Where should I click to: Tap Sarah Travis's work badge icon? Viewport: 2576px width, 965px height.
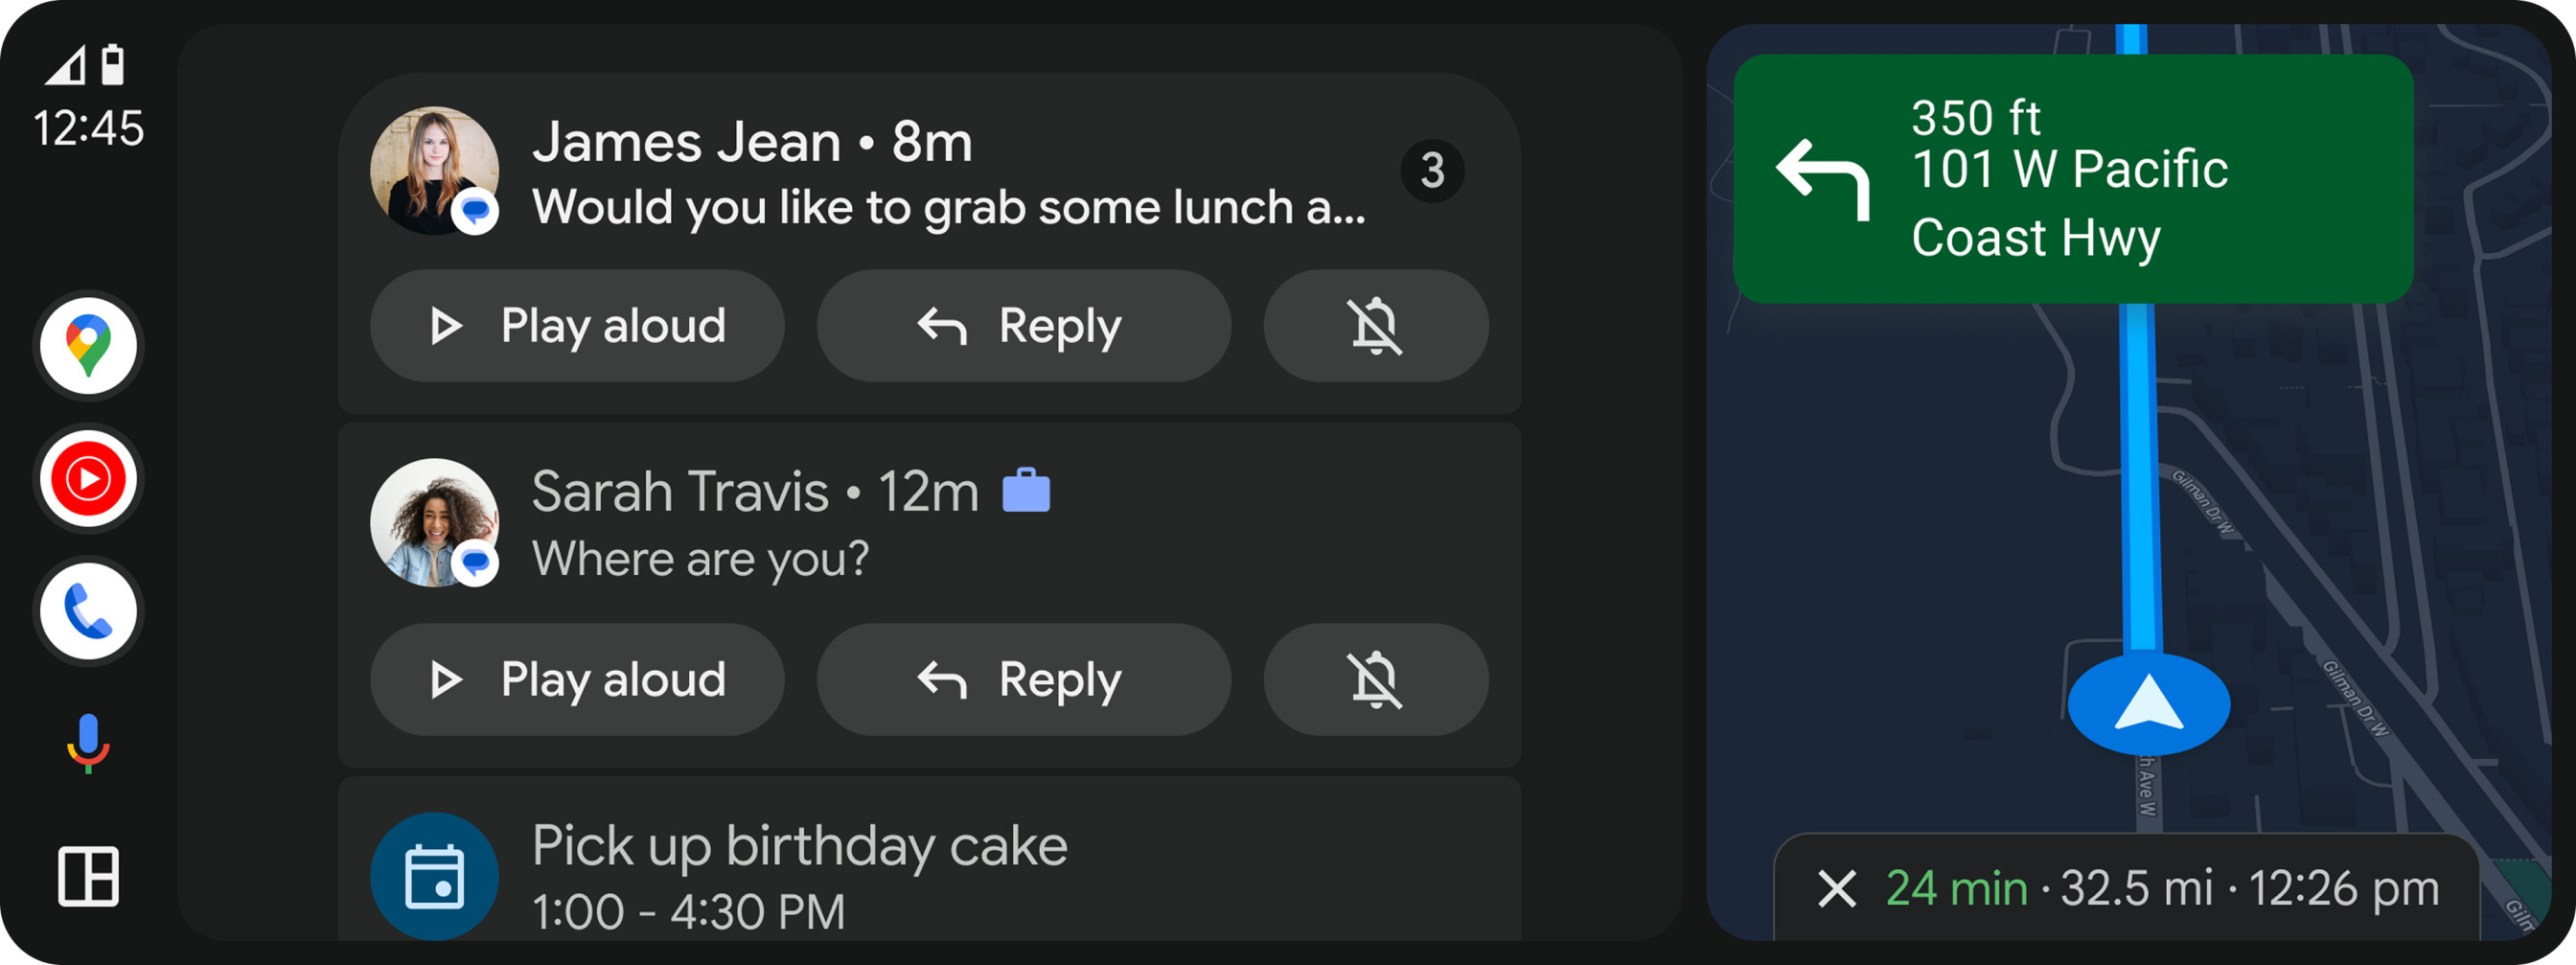pos(1027,490)
